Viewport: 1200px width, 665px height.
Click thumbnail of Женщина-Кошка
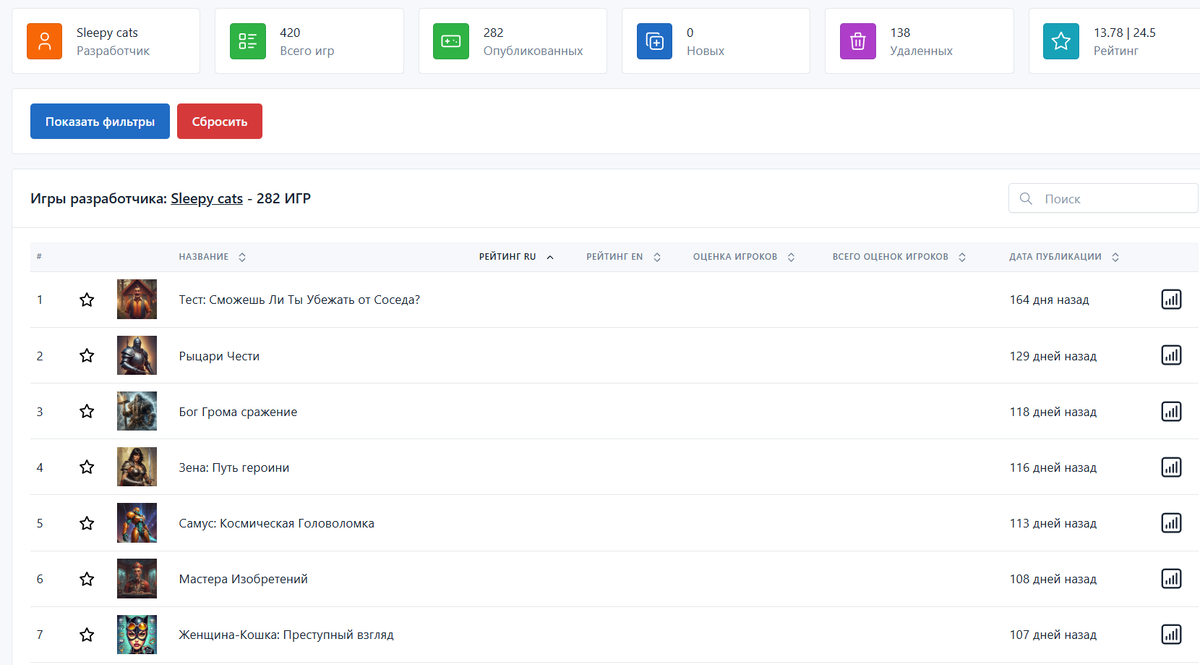click(x=137, y=634)
